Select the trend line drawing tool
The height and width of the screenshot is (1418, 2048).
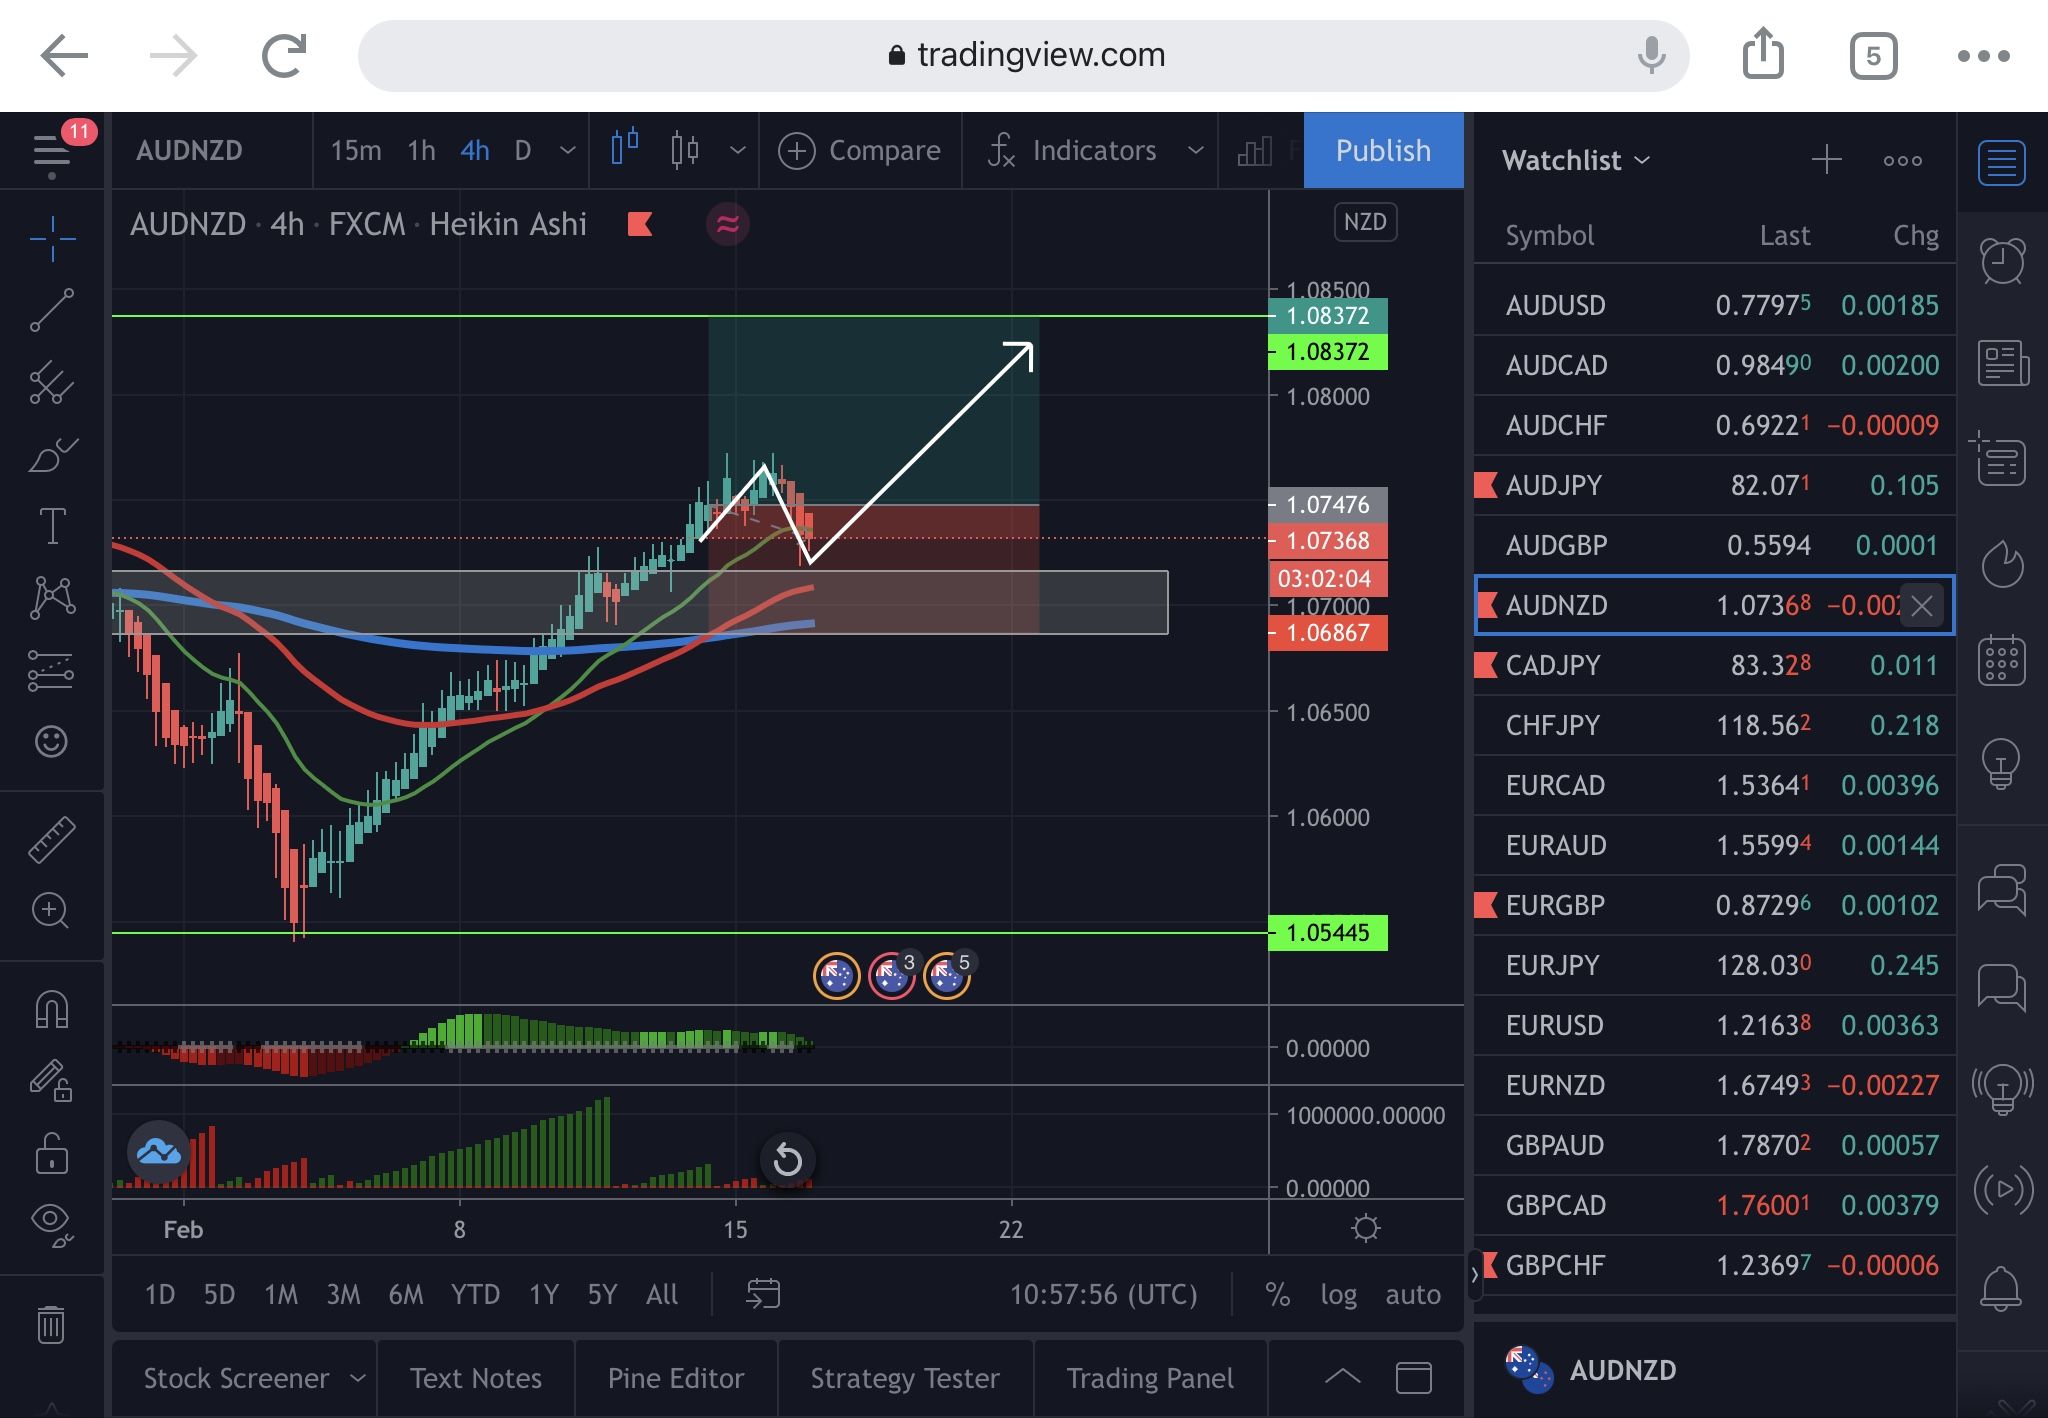pyautogui.click(x=52, y=310)
